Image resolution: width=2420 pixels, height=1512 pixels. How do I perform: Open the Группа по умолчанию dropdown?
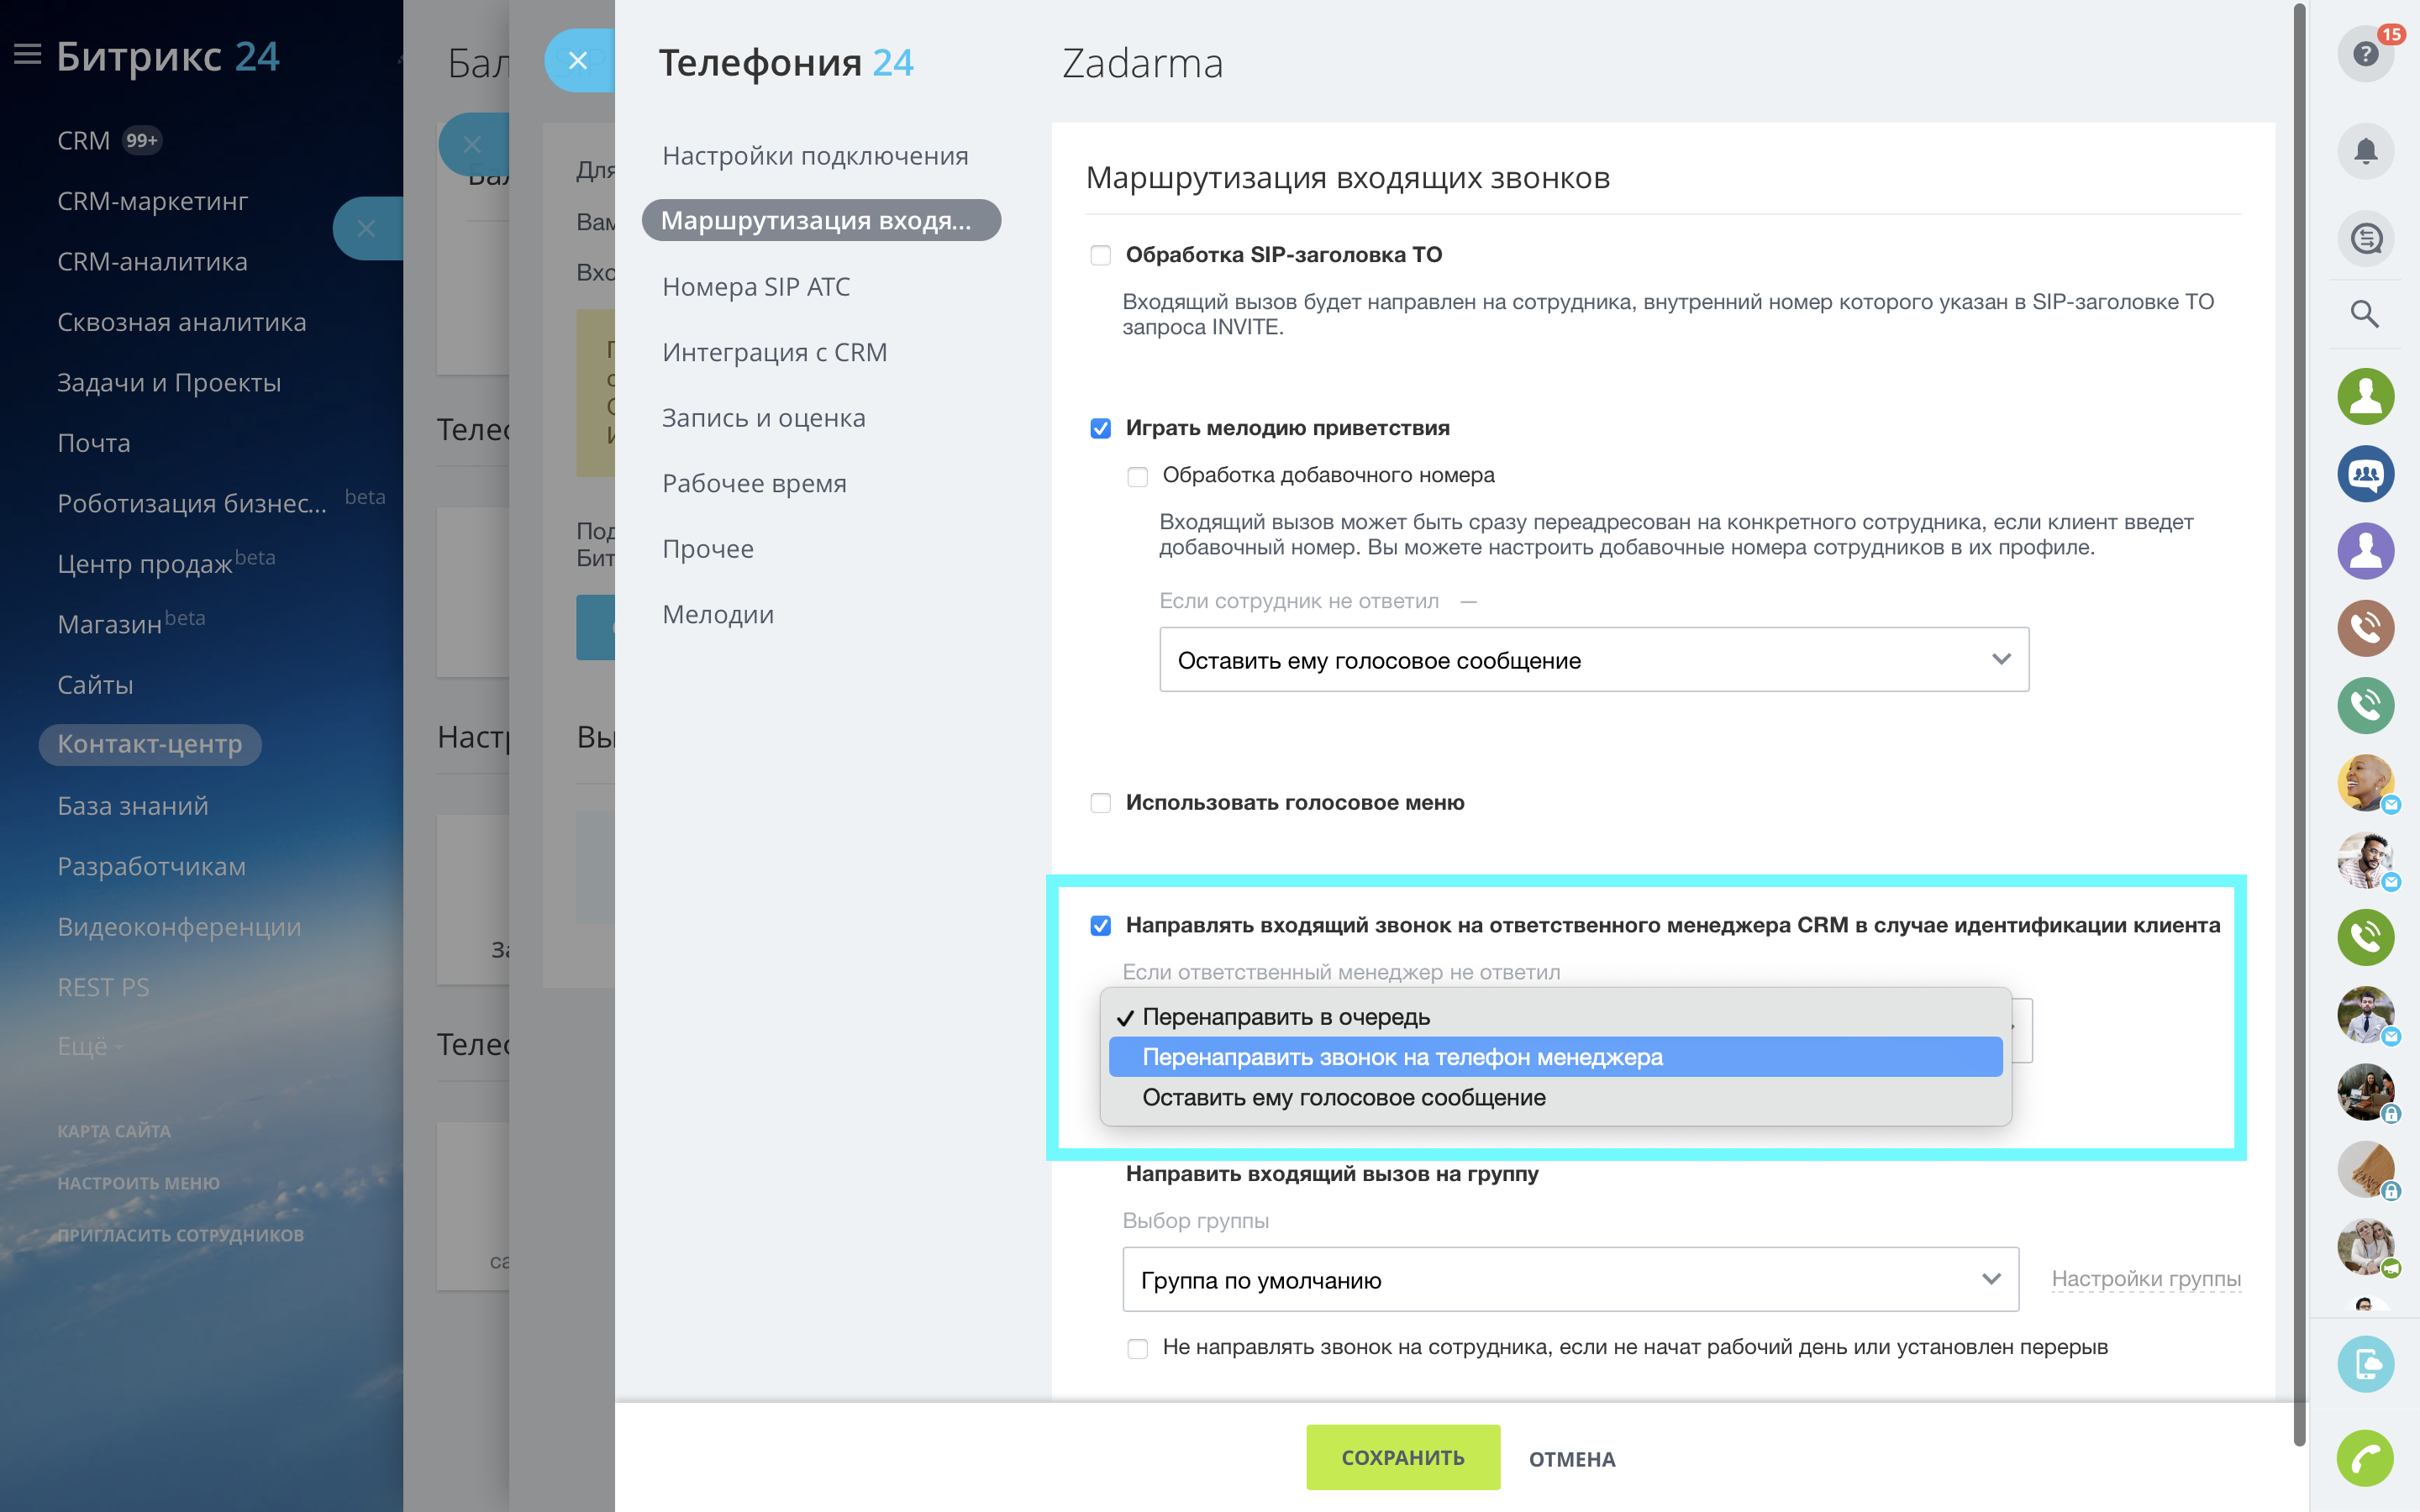(x=1570, y=1280)
